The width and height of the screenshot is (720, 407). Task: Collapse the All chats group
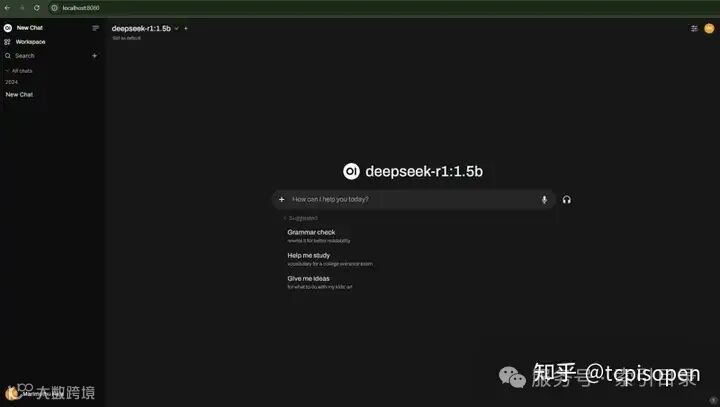(19, 71)
